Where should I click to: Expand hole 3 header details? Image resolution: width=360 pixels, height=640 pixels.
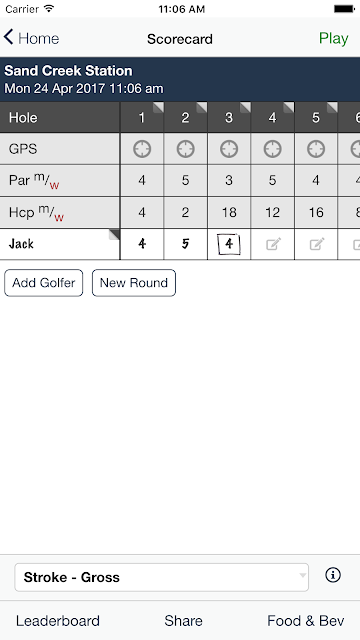[x=245, y=107]
